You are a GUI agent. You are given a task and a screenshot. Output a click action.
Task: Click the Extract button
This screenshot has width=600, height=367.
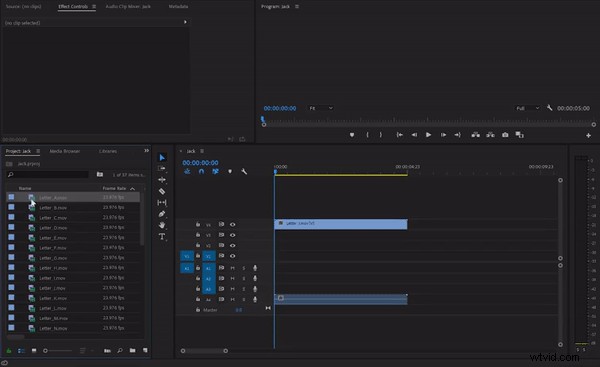point(490,135)
